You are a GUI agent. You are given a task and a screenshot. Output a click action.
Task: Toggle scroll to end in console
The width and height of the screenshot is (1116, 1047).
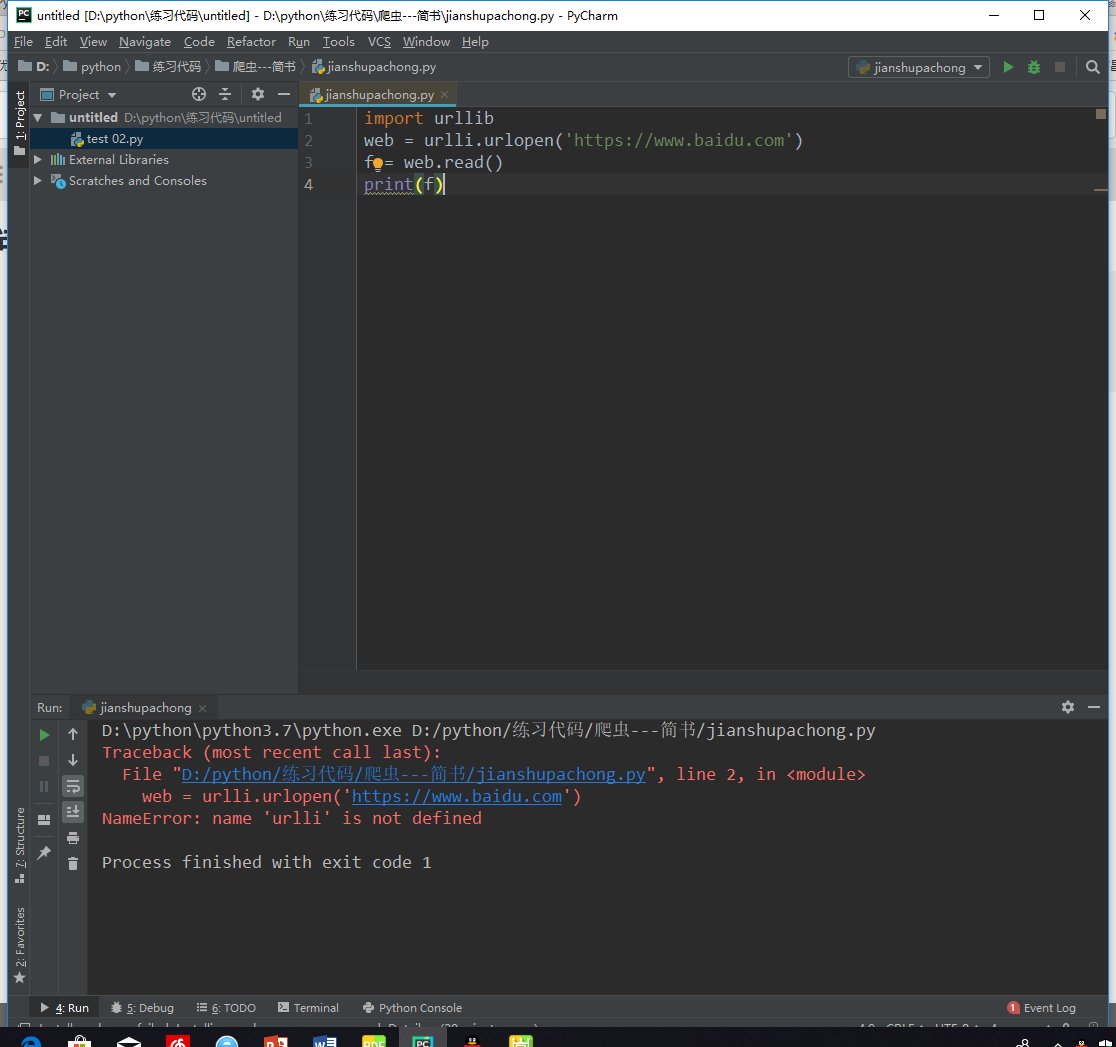pyautogui.click(x=73, y=812)
